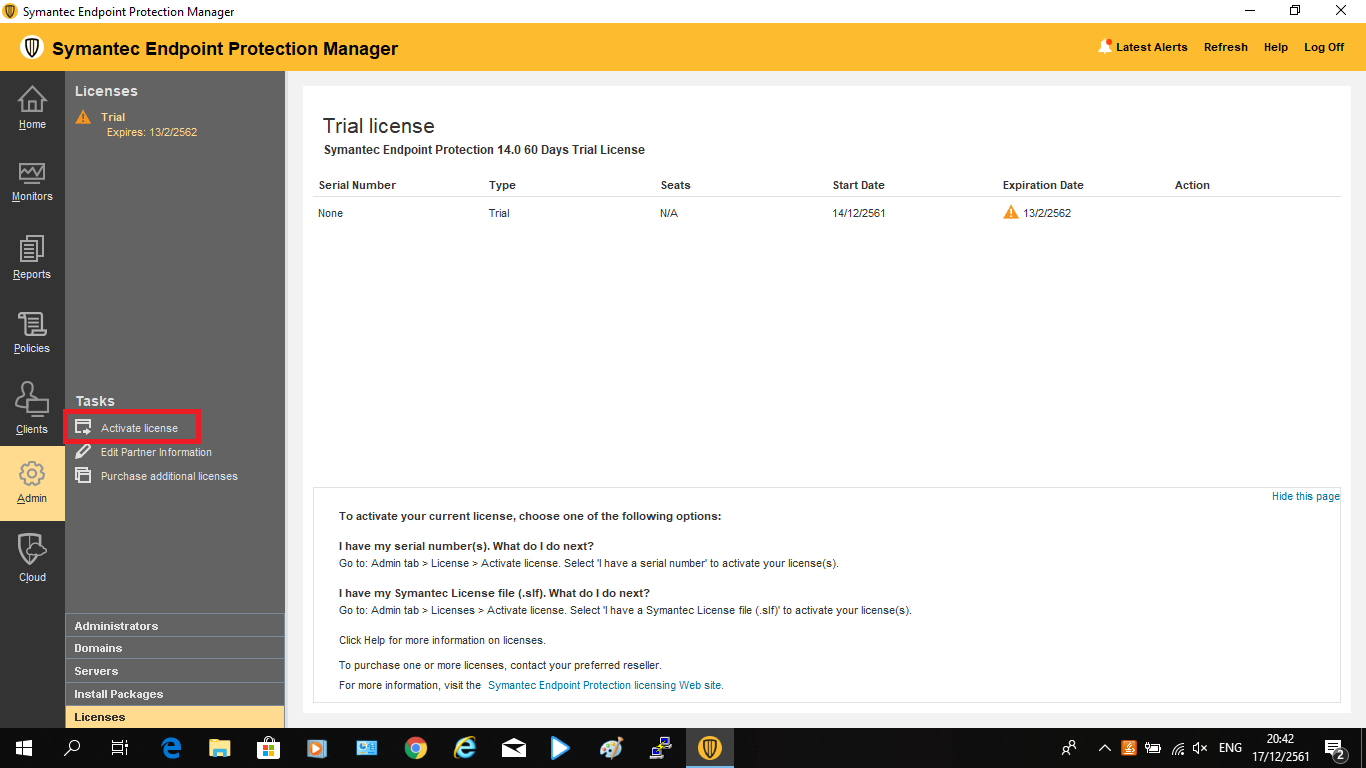Viewport: 1366px width, 768px height.
Task: Click the Hide this page link
Action: tap(1305, 496)
